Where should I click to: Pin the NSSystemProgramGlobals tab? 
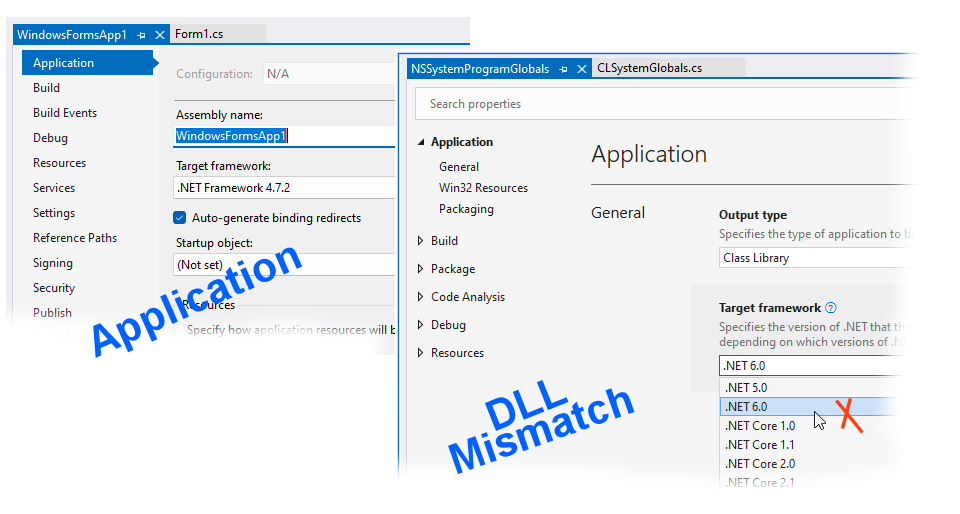pos(563,69)
